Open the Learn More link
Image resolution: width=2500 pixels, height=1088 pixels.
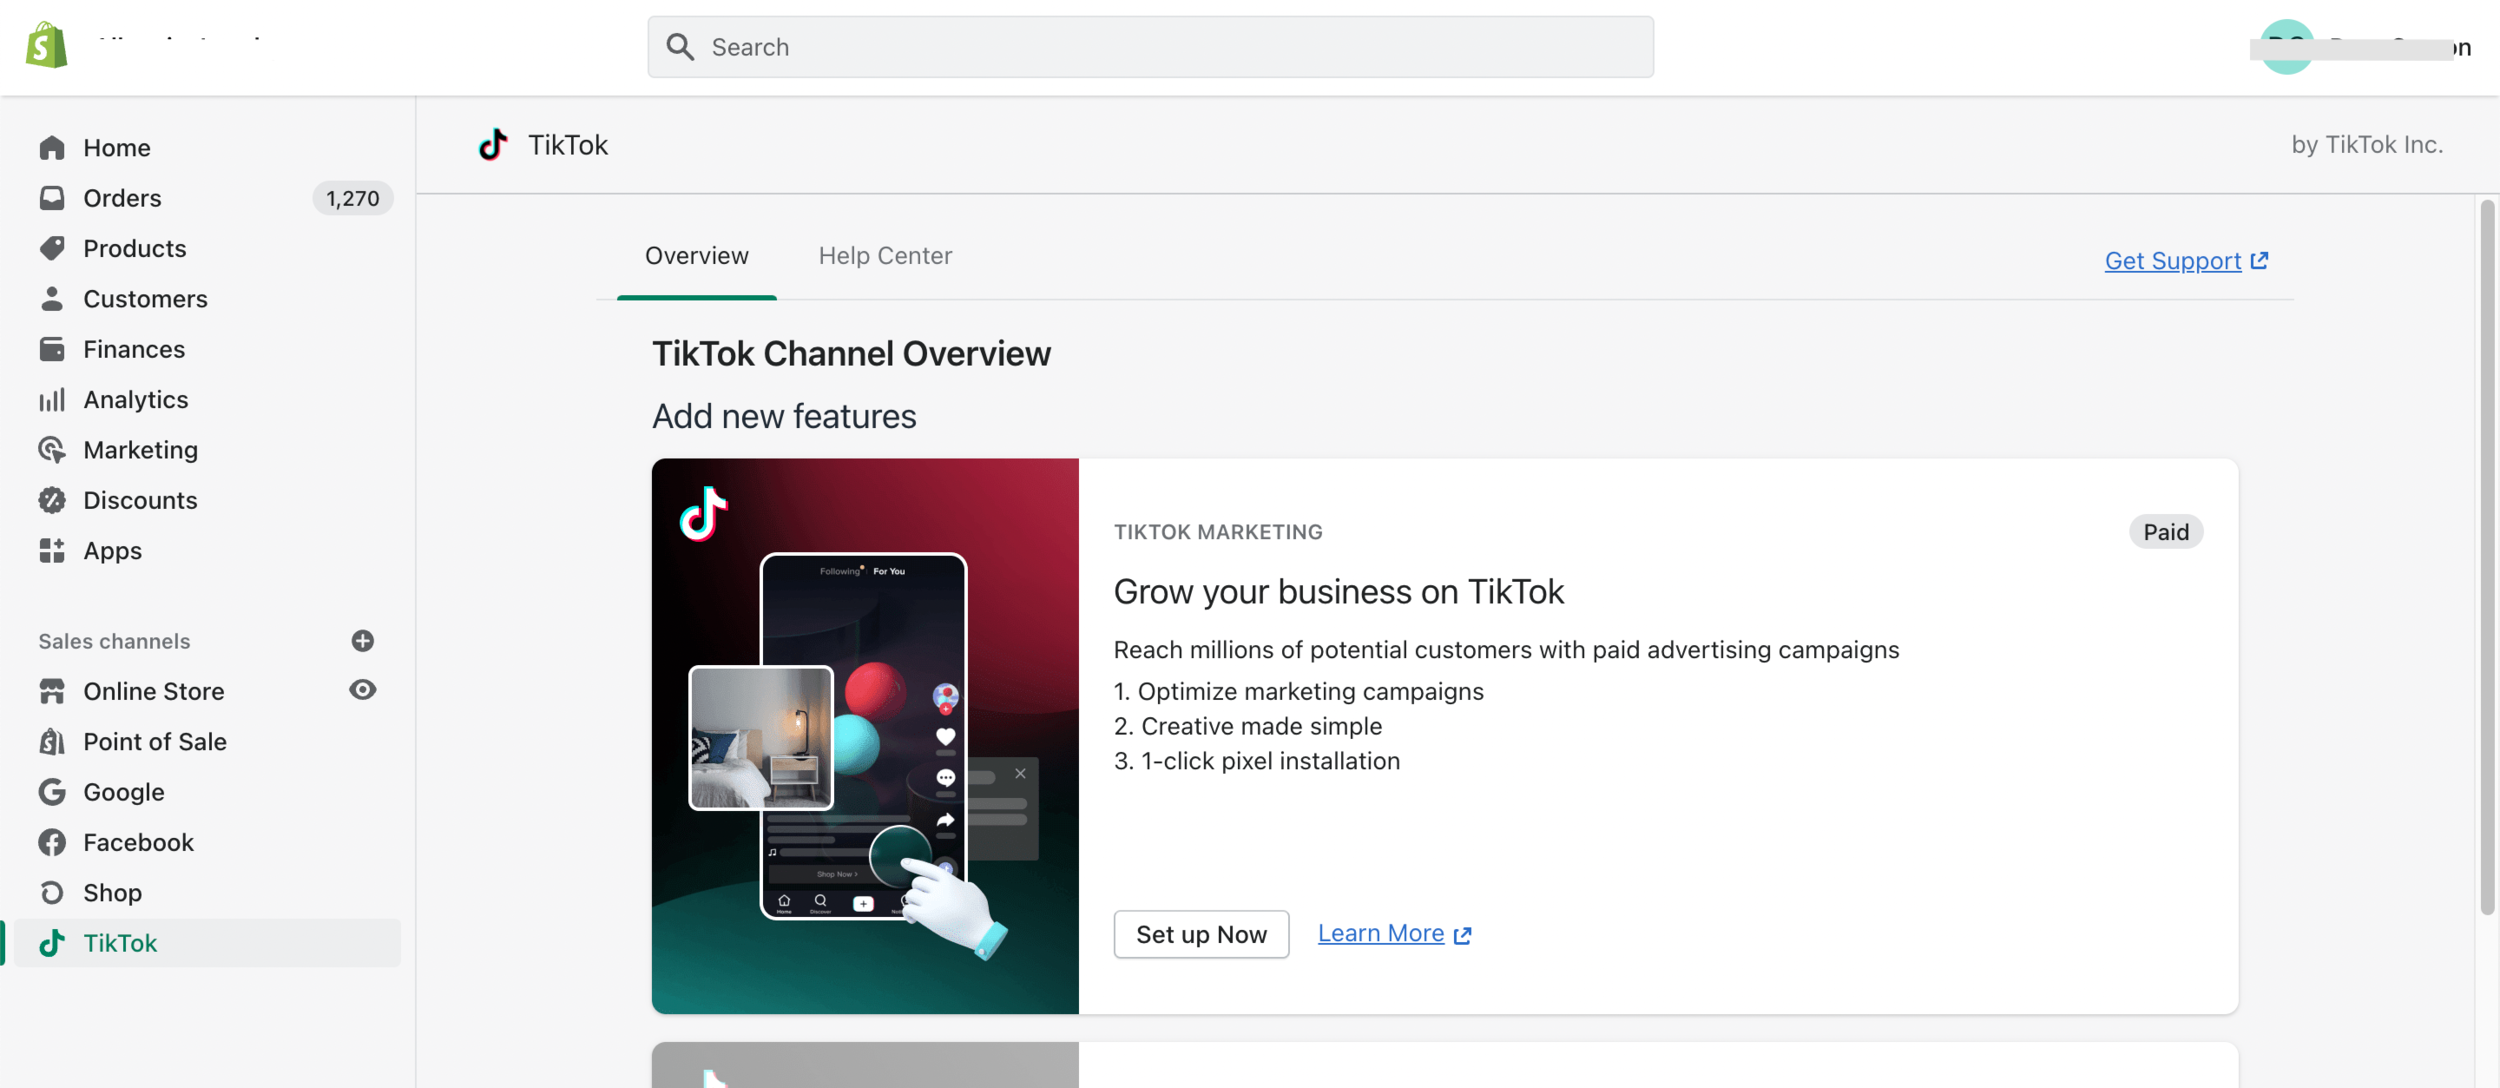pyautogui.click(x=1380, y=933)
